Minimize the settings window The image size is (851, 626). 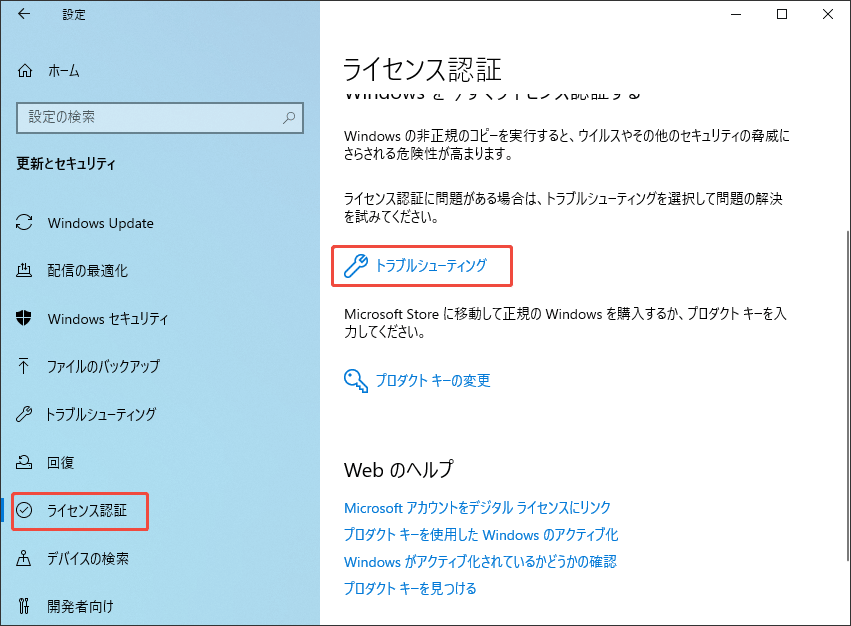(x=736, y=14)
